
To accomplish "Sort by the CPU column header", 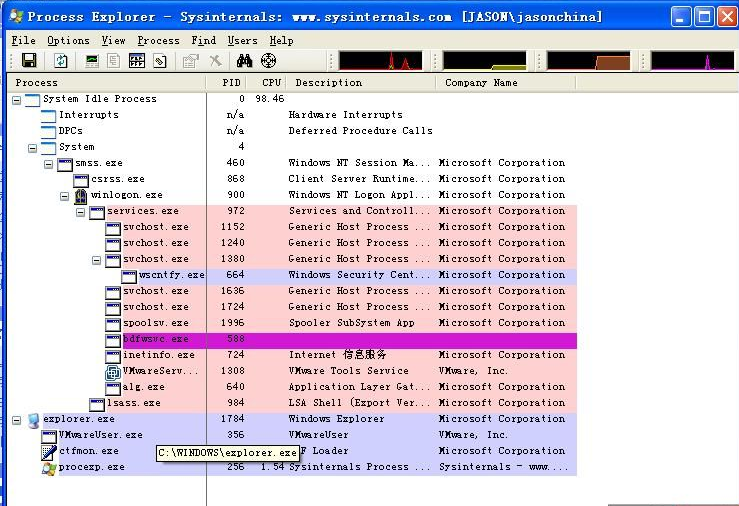I will click(x=267, y=82).
